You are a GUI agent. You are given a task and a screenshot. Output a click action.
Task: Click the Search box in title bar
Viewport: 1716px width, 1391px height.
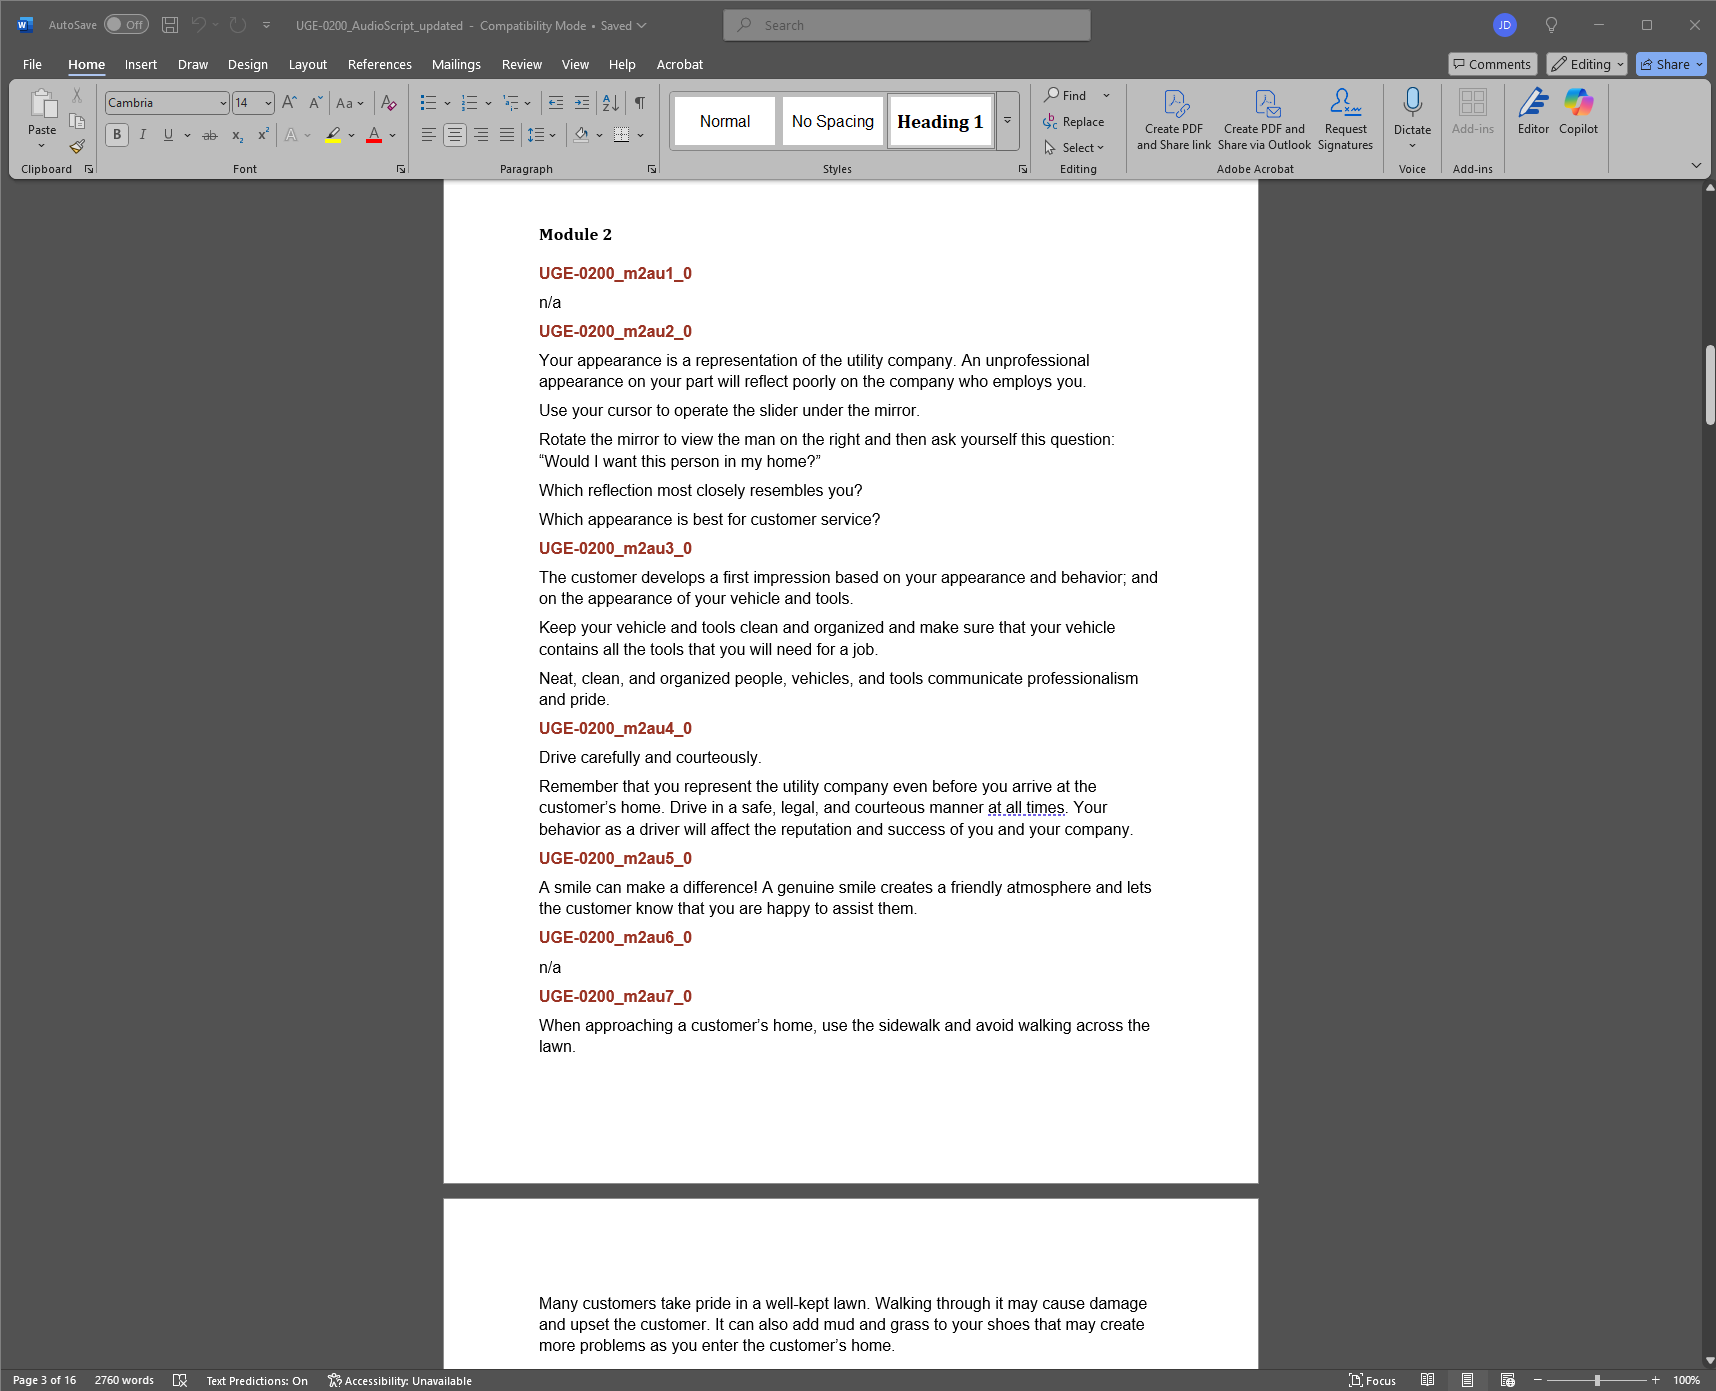[906, 25]
